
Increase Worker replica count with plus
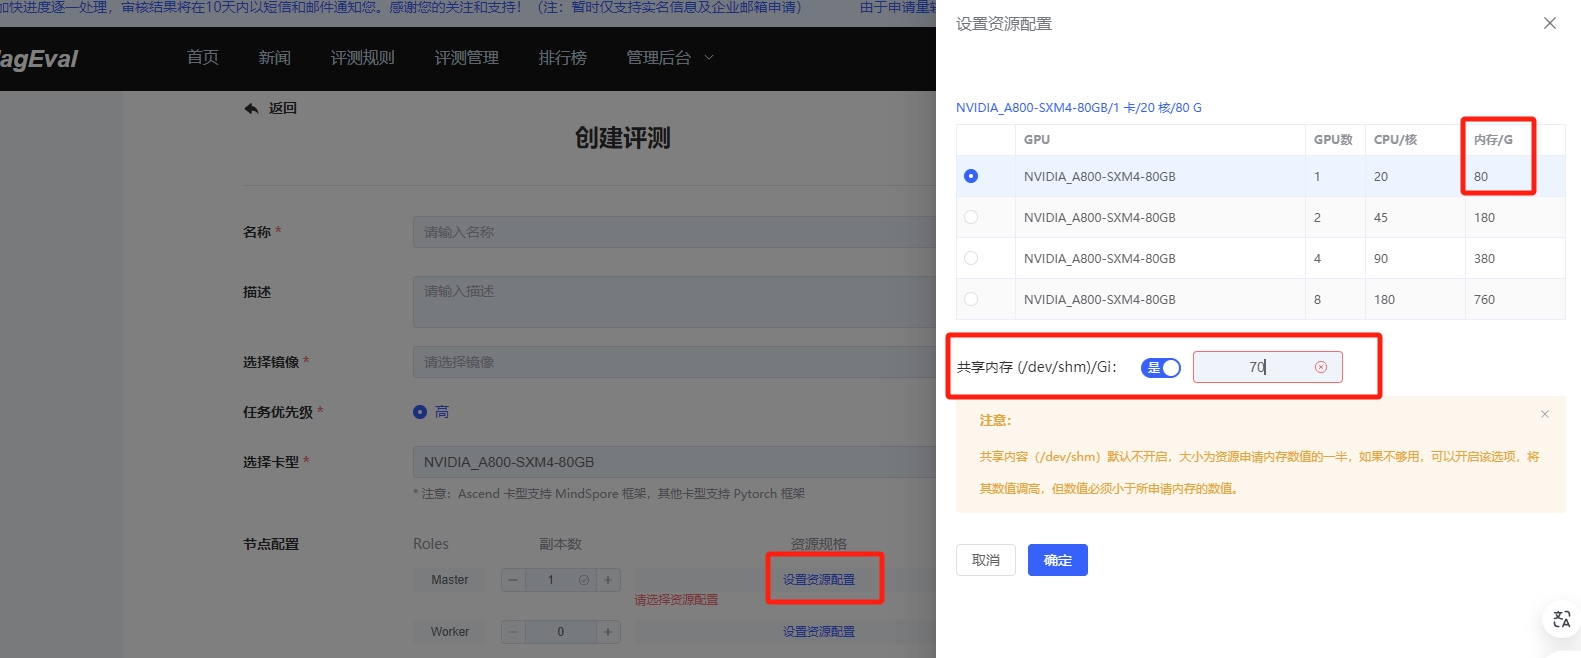click(x=608, y=632)
